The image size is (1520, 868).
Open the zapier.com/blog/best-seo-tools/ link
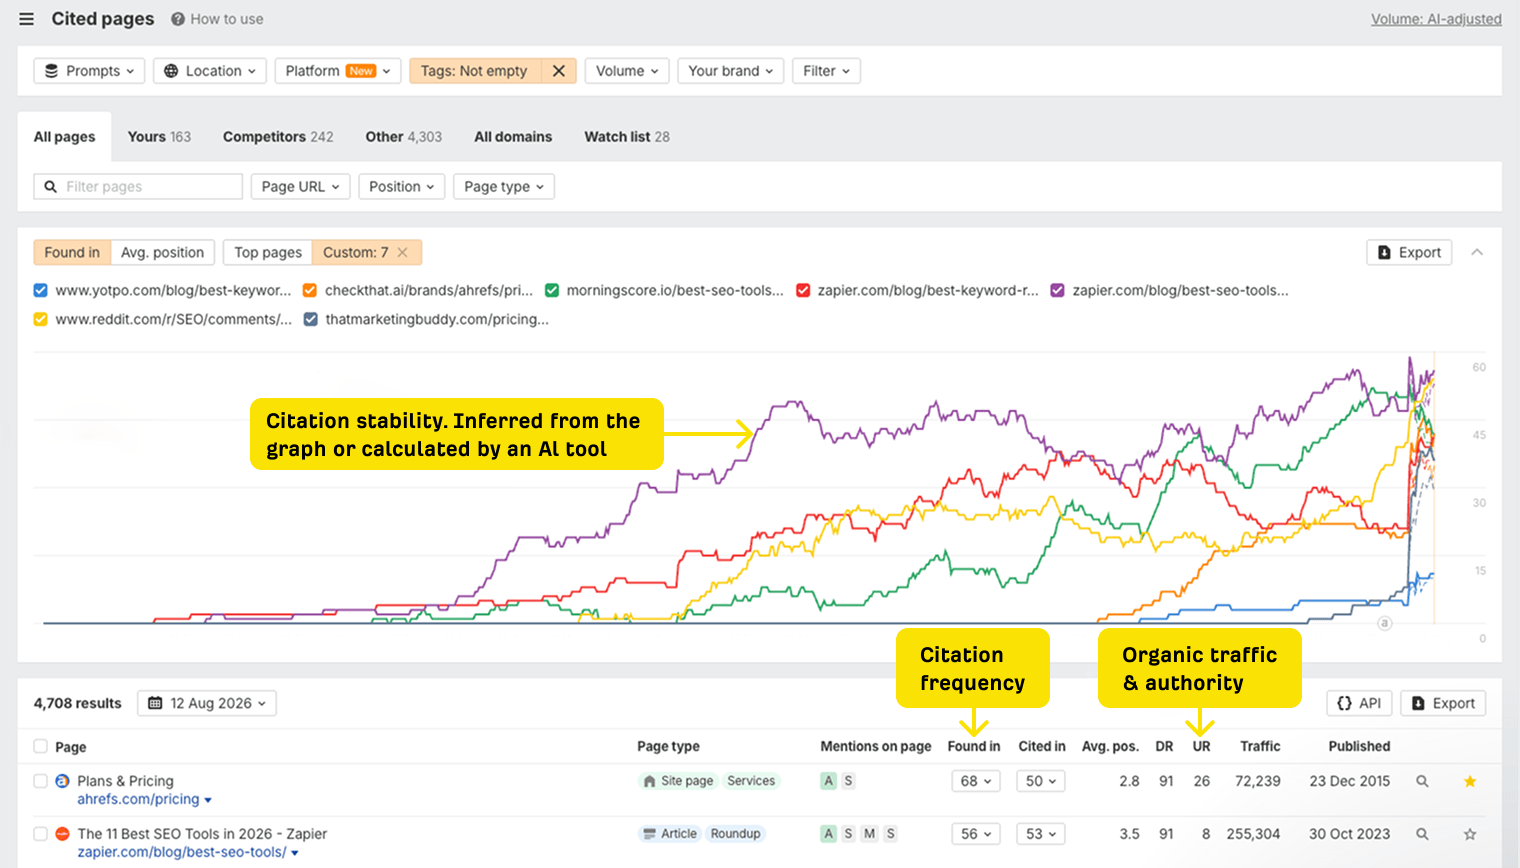(182, 853)
